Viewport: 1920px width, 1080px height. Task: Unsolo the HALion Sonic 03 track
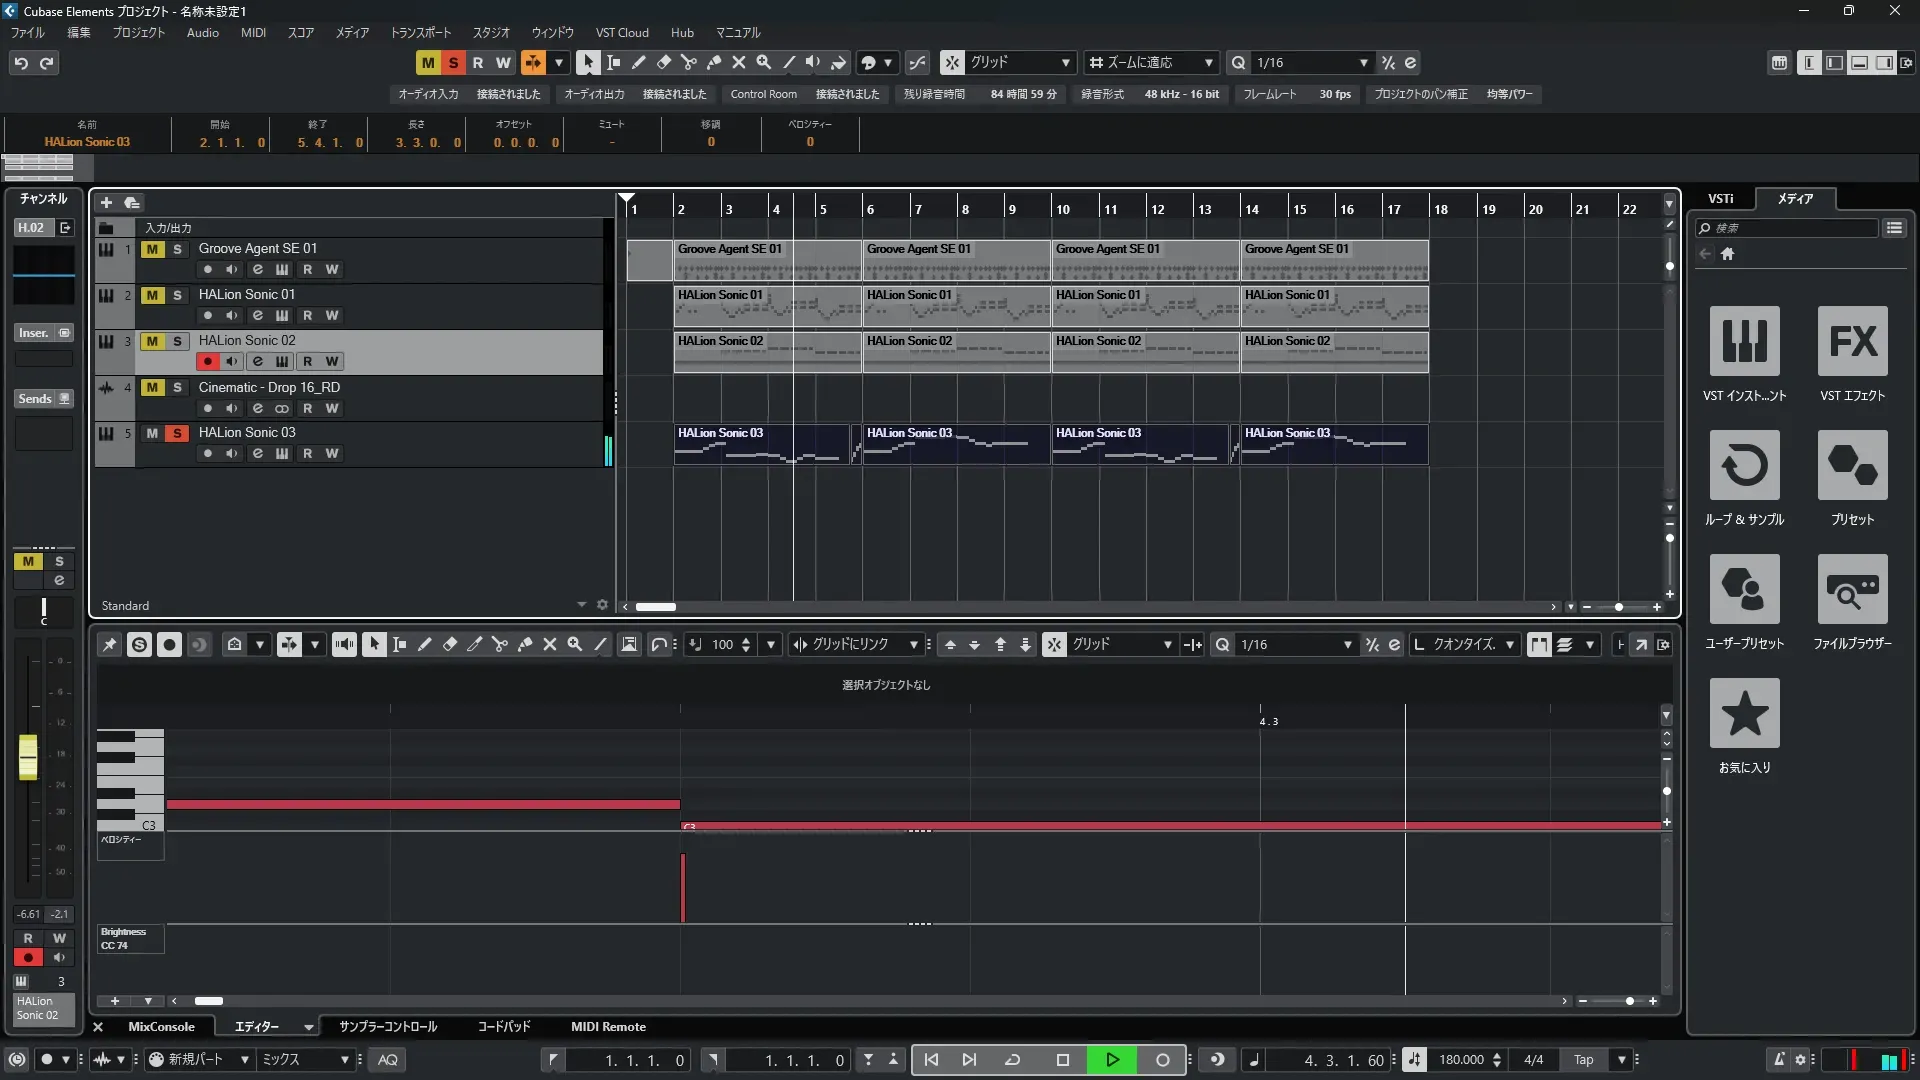177,433
